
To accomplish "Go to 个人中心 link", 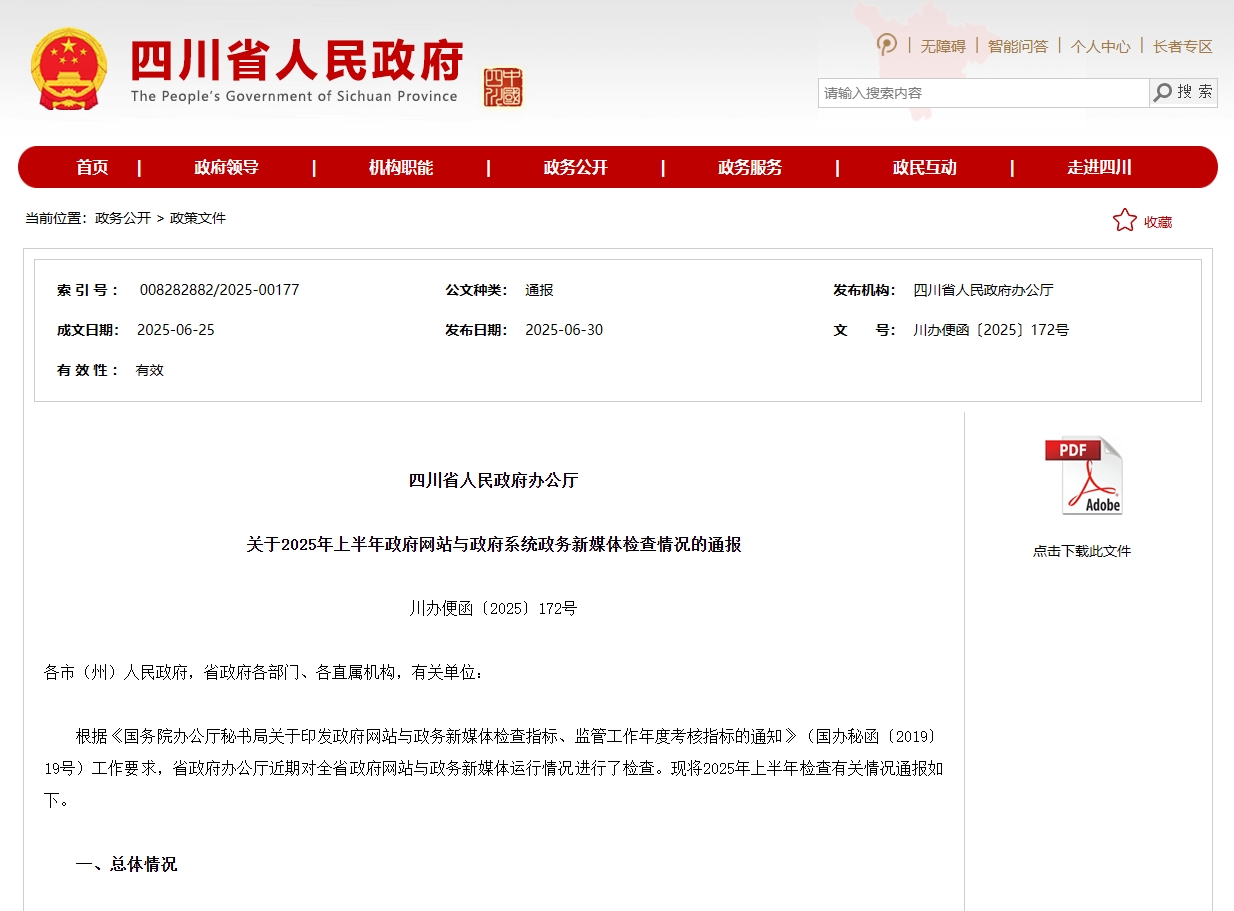I will pos(1101,46).
